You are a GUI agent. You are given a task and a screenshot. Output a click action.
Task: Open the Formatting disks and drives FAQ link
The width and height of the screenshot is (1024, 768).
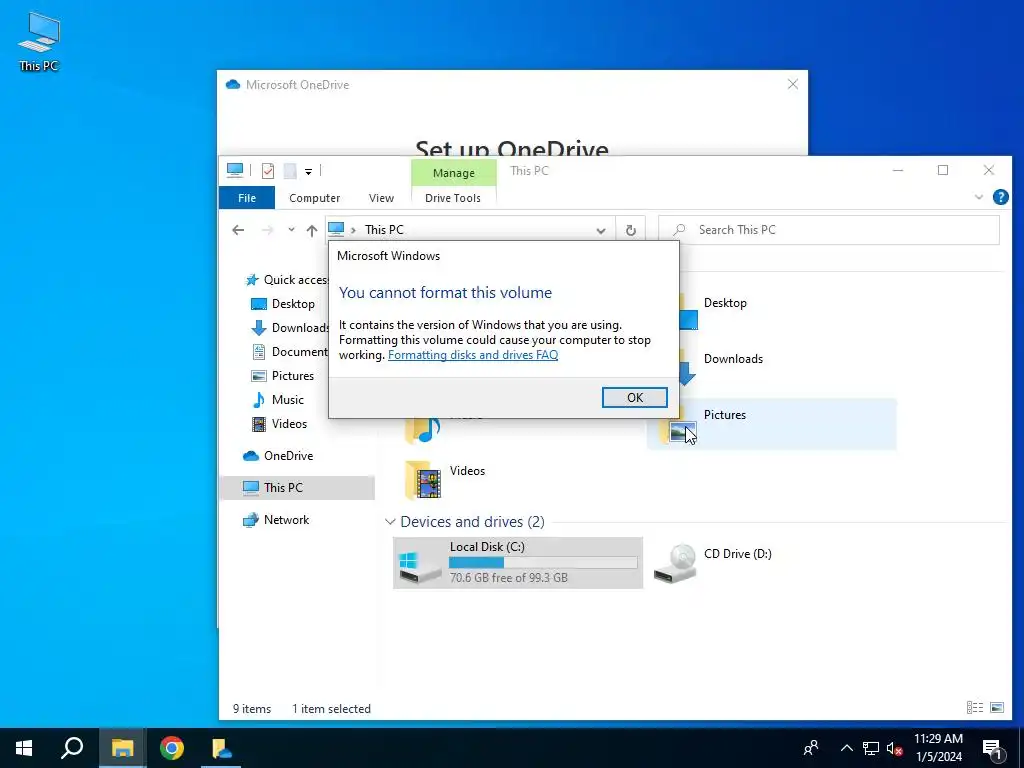tap(473, 355)
